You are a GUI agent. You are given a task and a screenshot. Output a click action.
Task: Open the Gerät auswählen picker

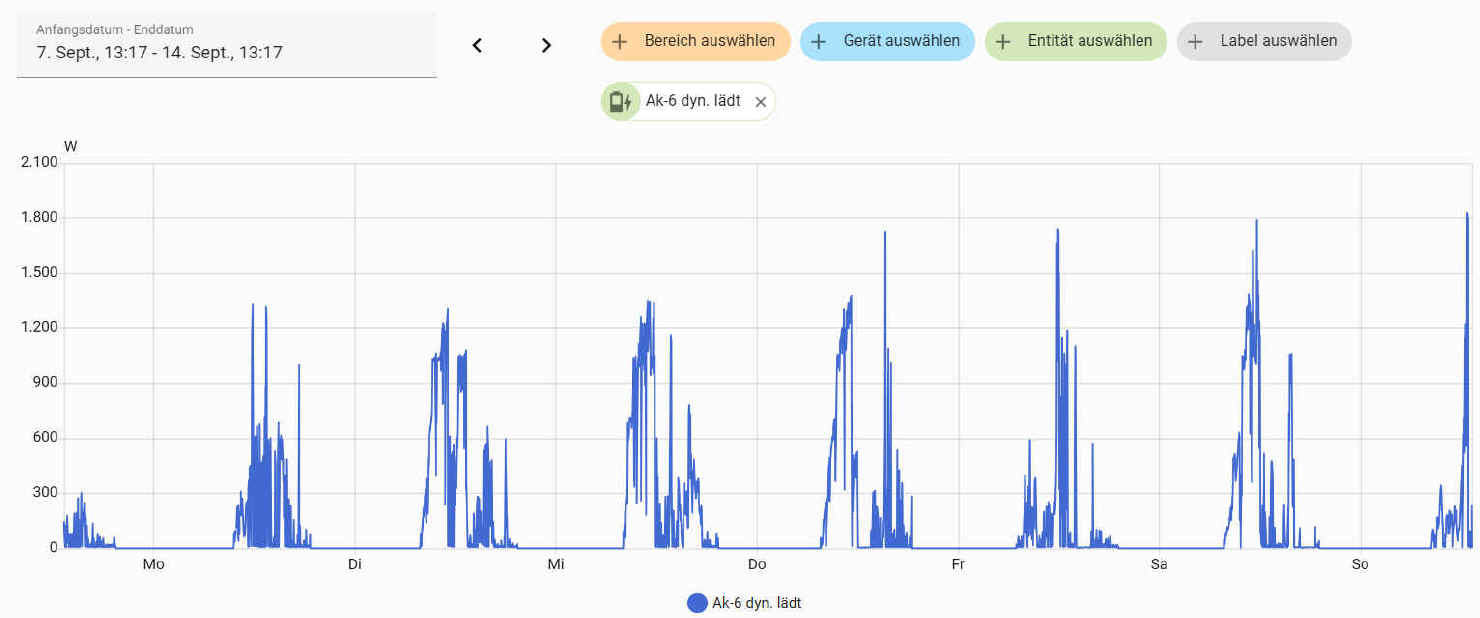click(x=901, y=42)
